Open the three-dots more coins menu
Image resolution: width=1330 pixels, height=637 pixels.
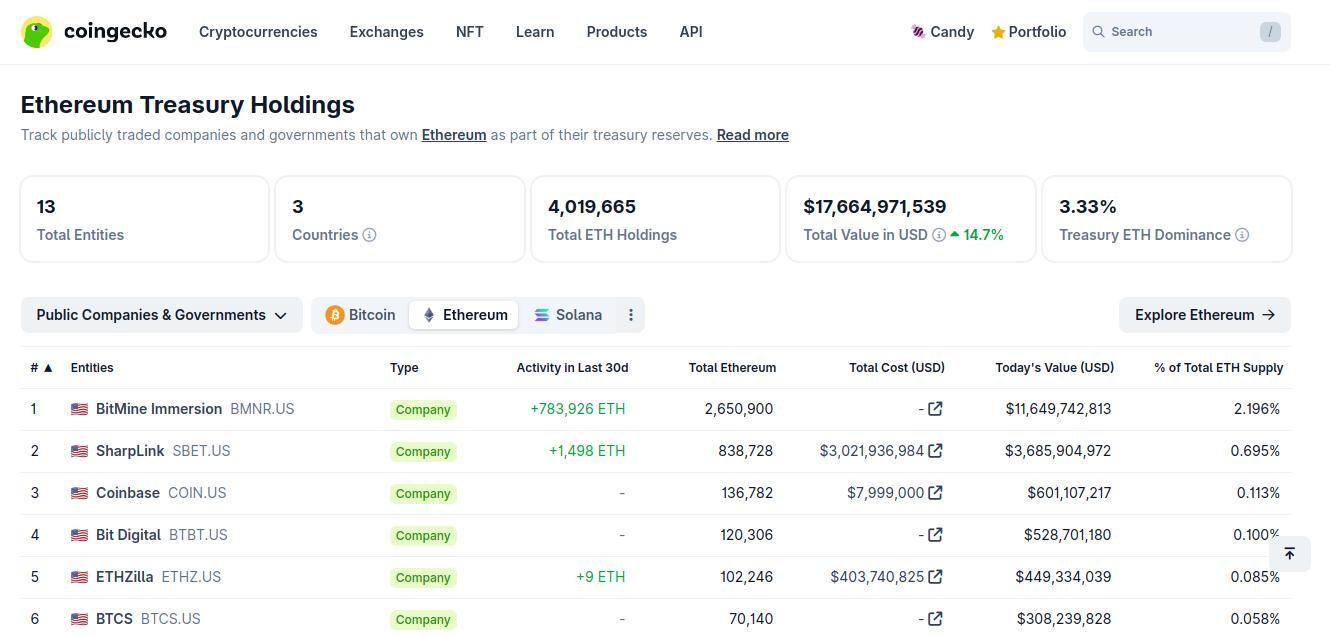click(x=631, y=315)
